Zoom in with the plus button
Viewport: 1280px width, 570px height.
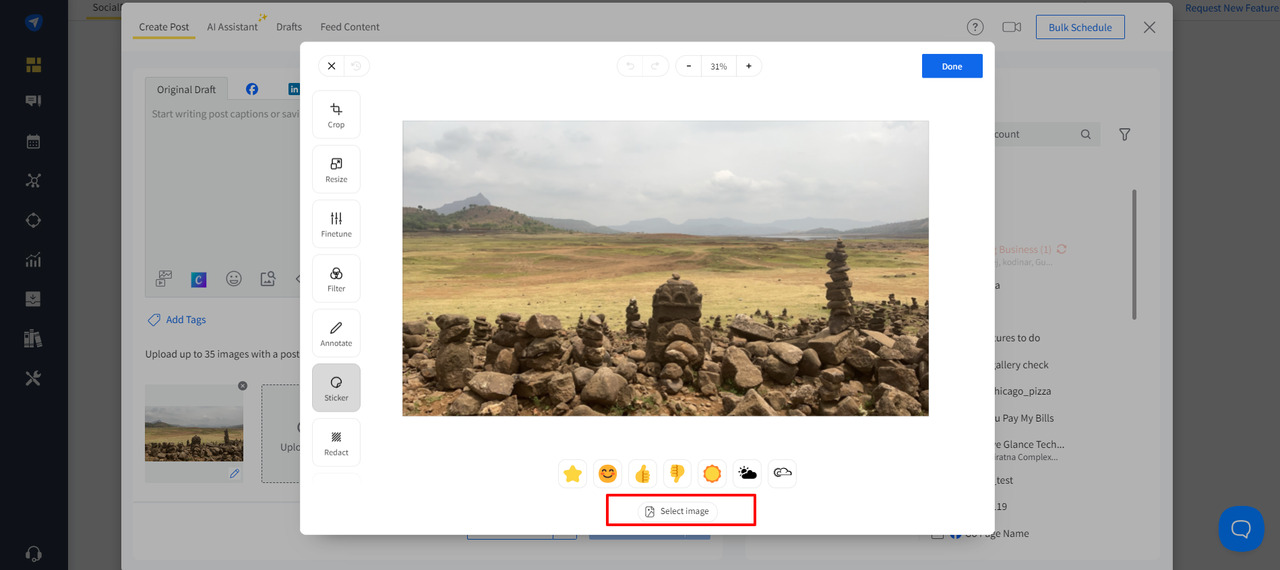coord(748,66)
